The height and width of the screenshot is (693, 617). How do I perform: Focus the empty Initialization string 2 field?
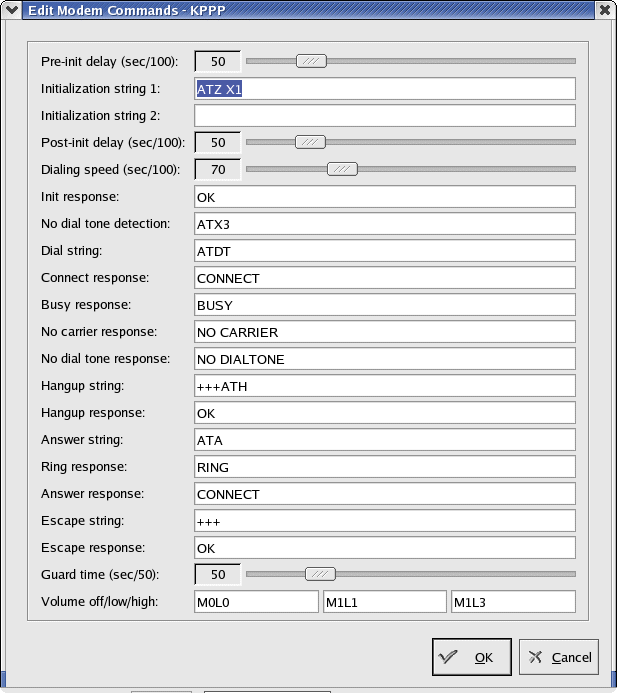385,116
